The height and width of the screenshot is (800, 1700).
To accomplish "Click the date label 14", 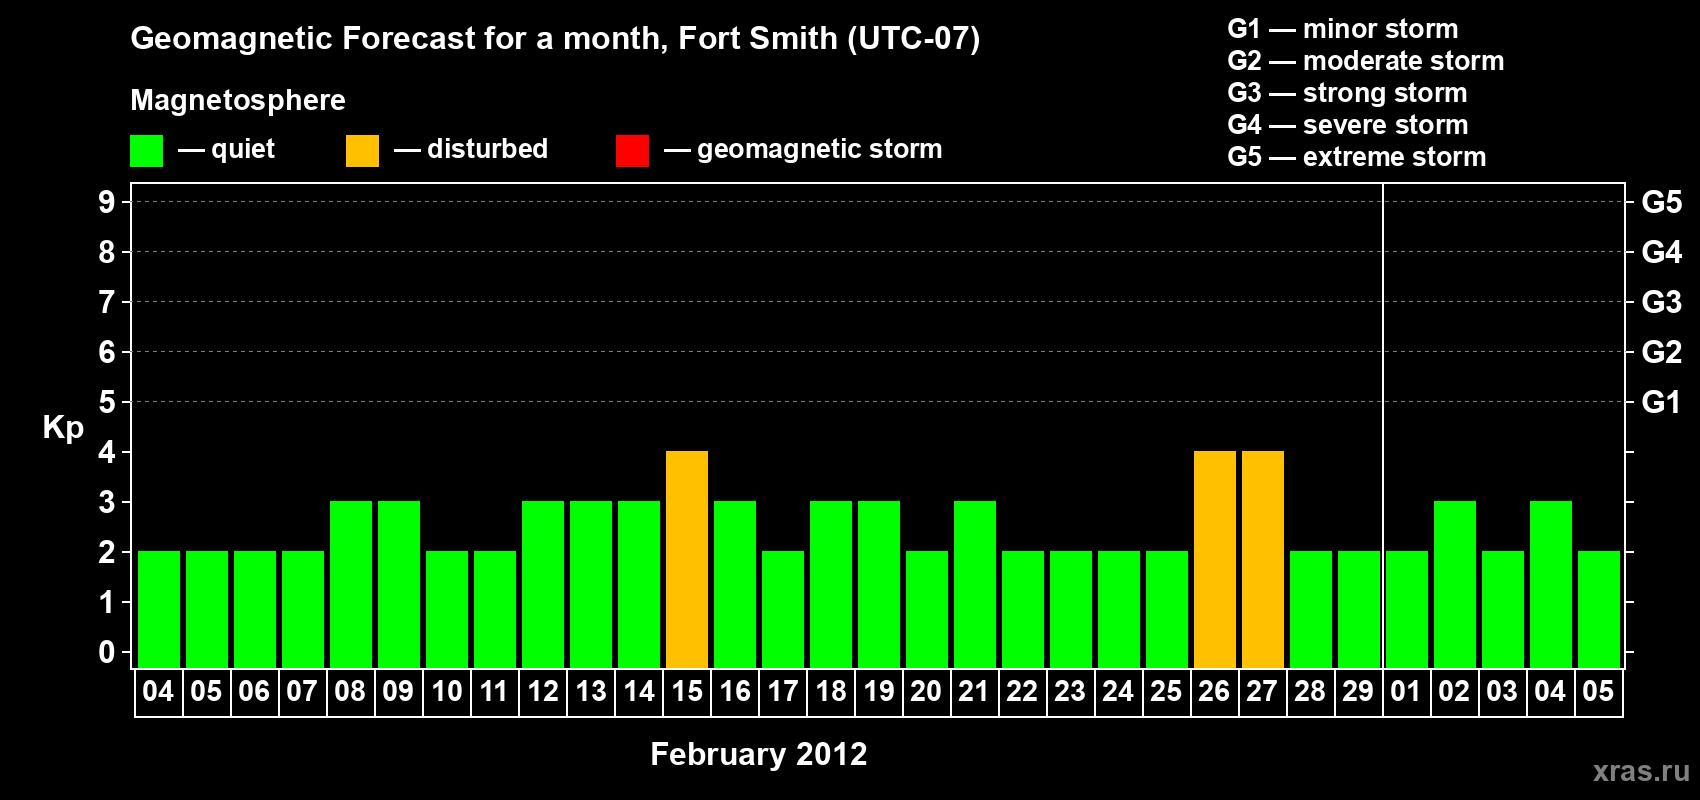I will [639, 692].
